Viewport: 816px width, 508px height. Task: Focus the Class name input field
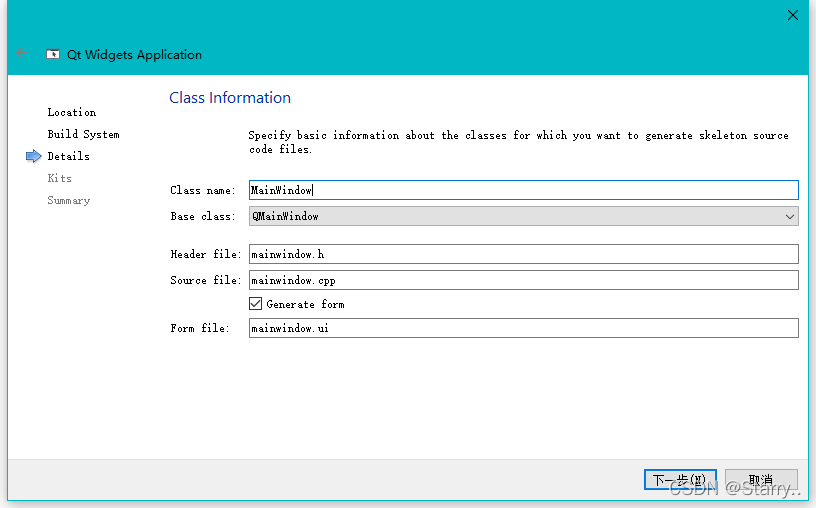click(x=524, y=190)
